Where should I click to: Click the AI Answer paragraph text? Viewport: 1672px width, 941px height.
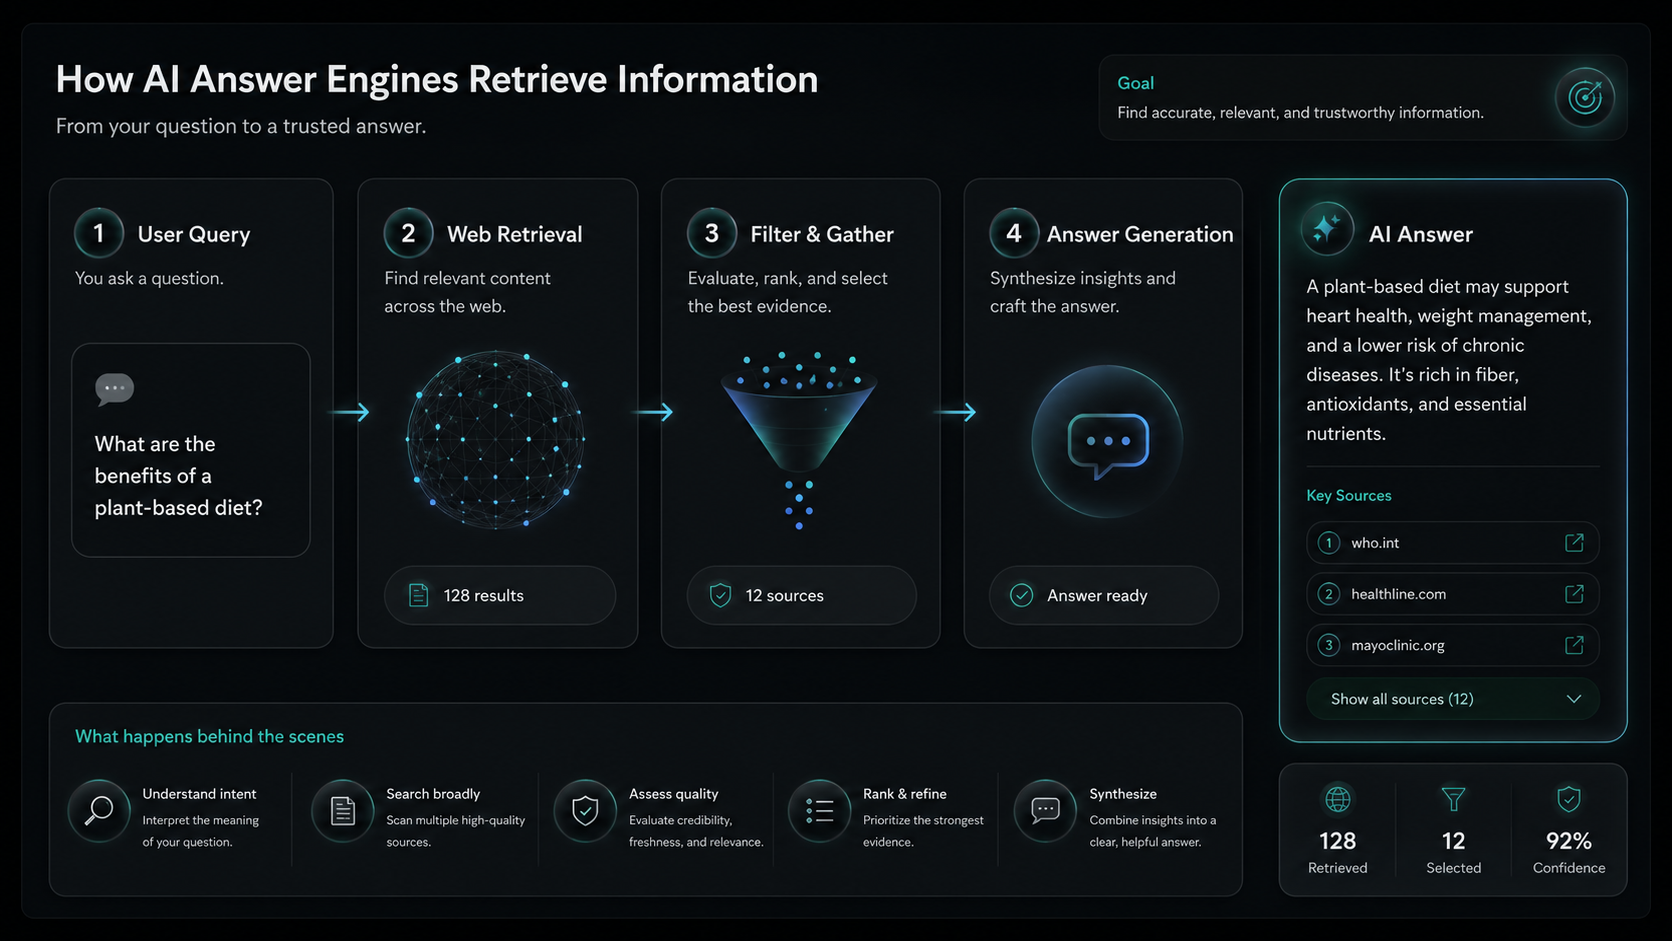tap(1449, 360)
